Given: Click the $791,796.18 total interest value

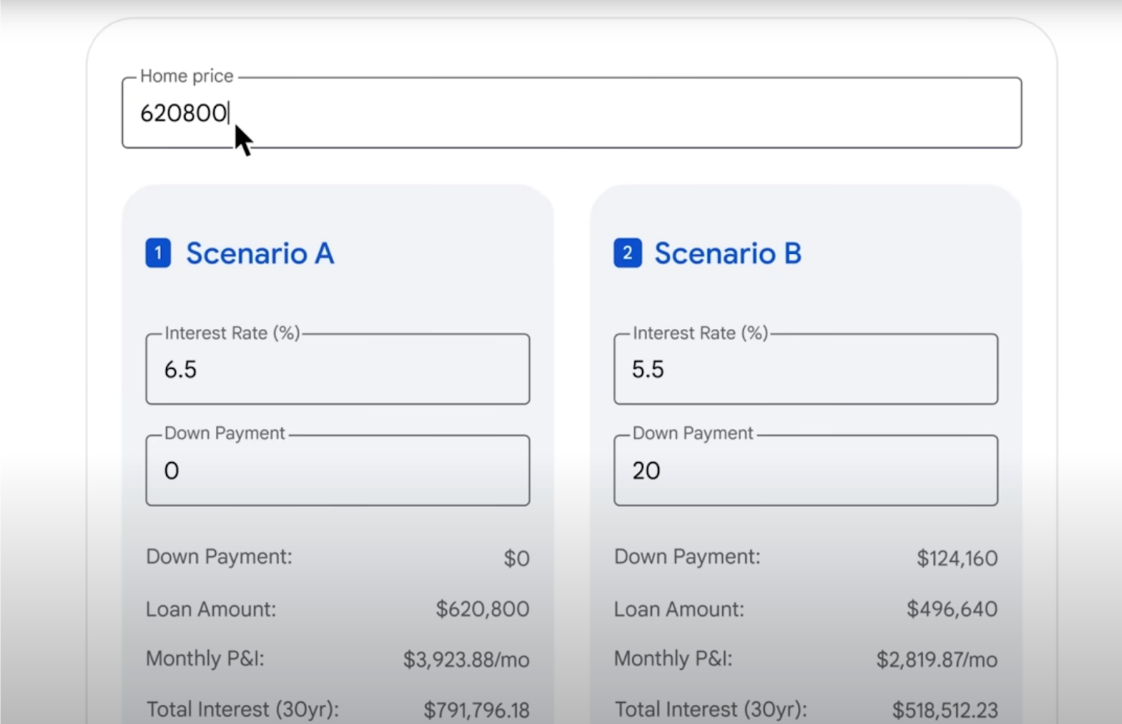Looking at the screenshot, I should 476,710.
